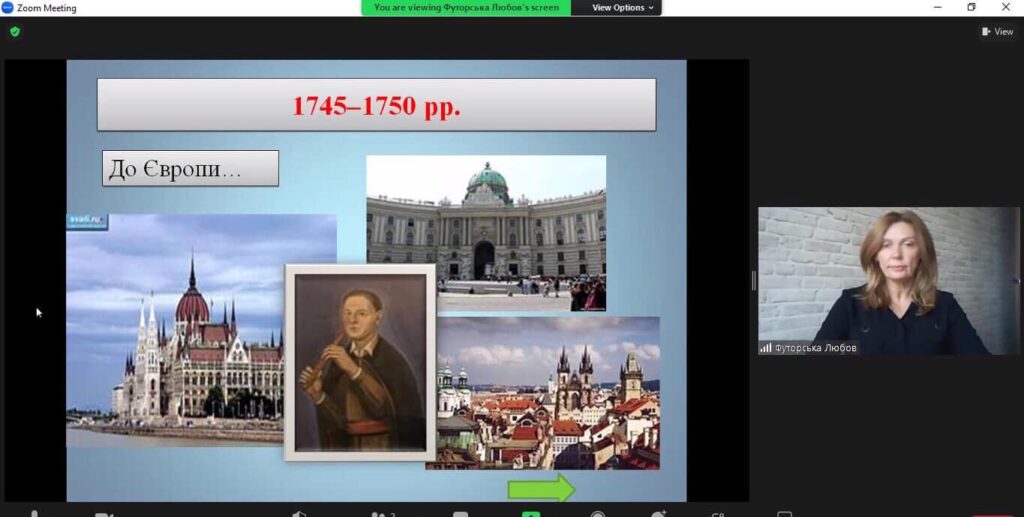This screenshot has width=1024, height=517.
Task: Click the green encryption shield icon
Action: pyautogui.click(x=15, y=31)
